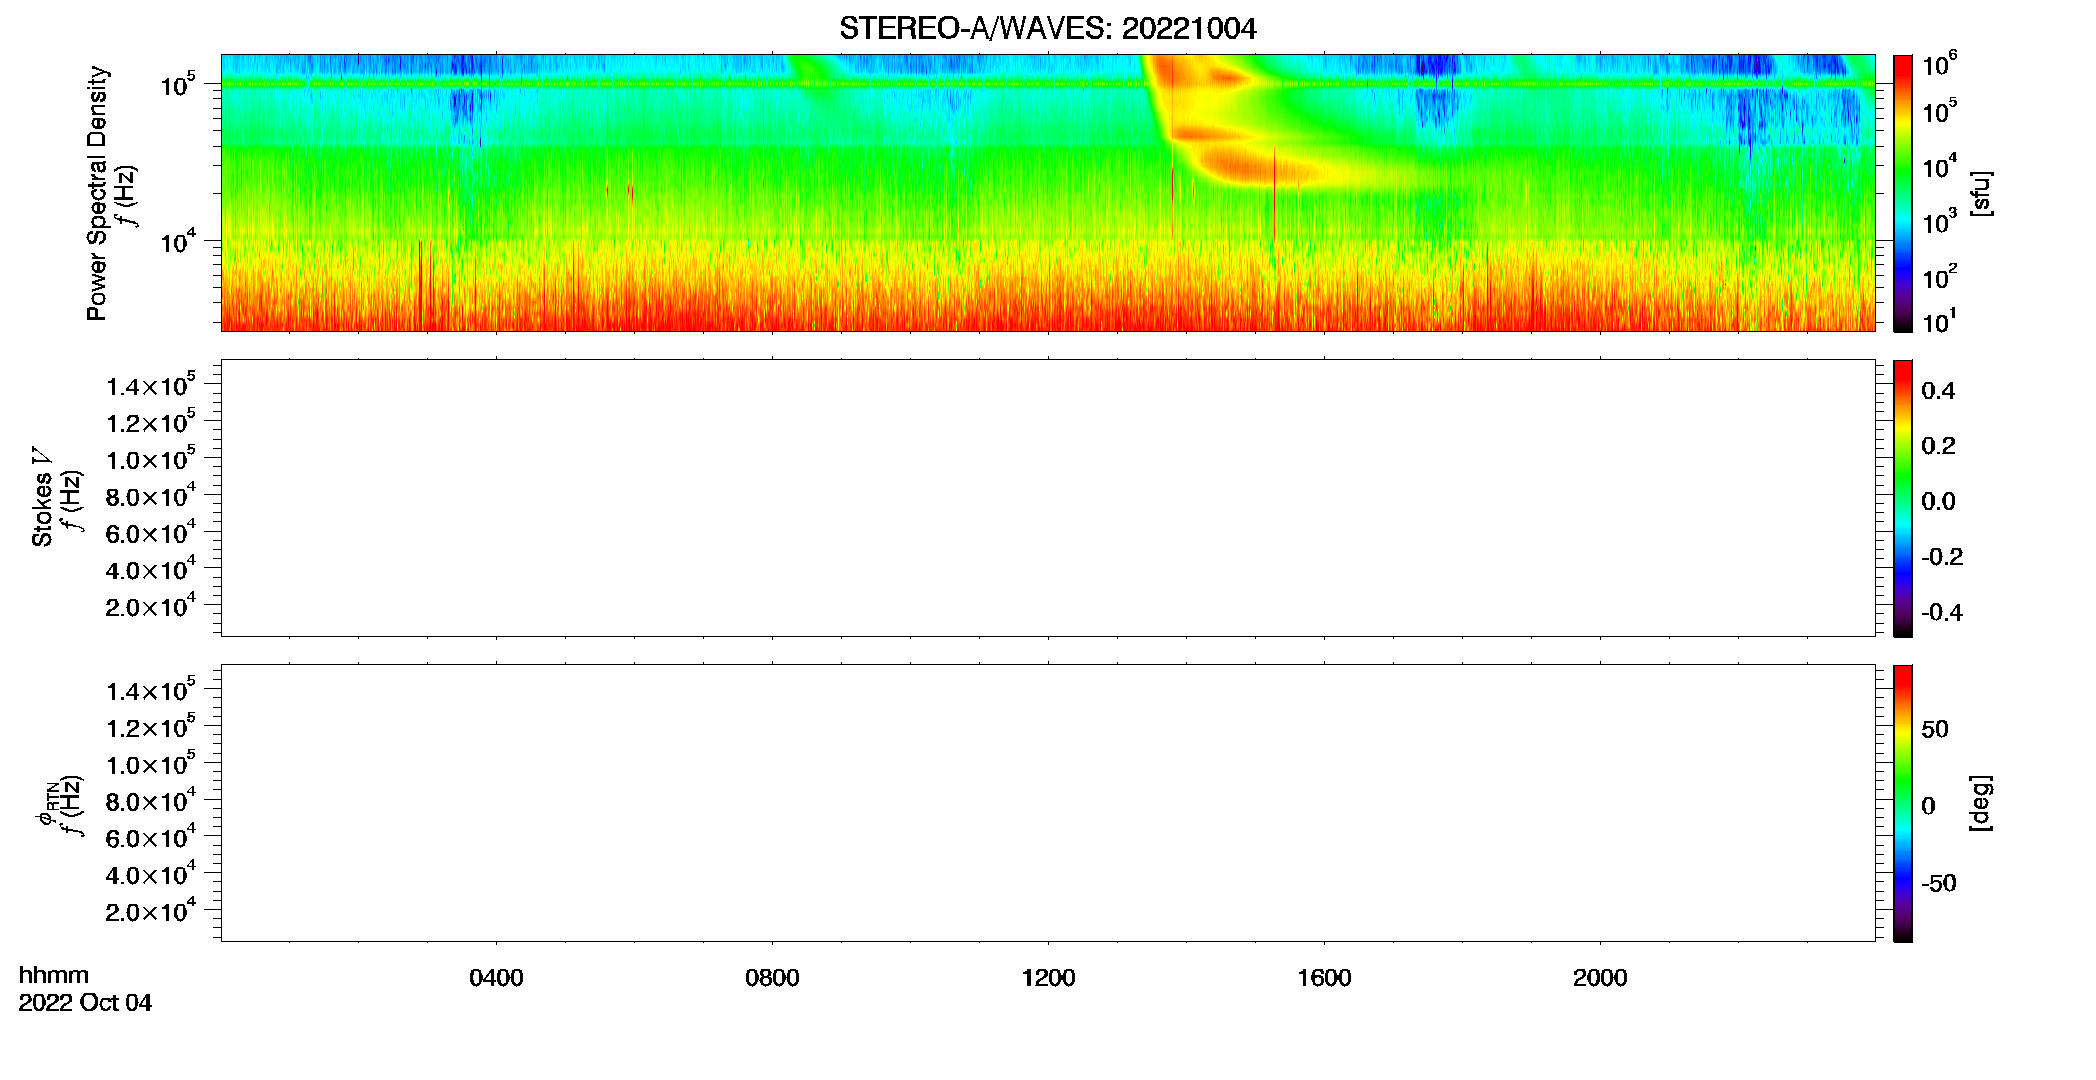Viewport: 2096px width, 1080px height.
Task: Click the 0.0 tick on Stokes color bar
Action: [1938, 502]
